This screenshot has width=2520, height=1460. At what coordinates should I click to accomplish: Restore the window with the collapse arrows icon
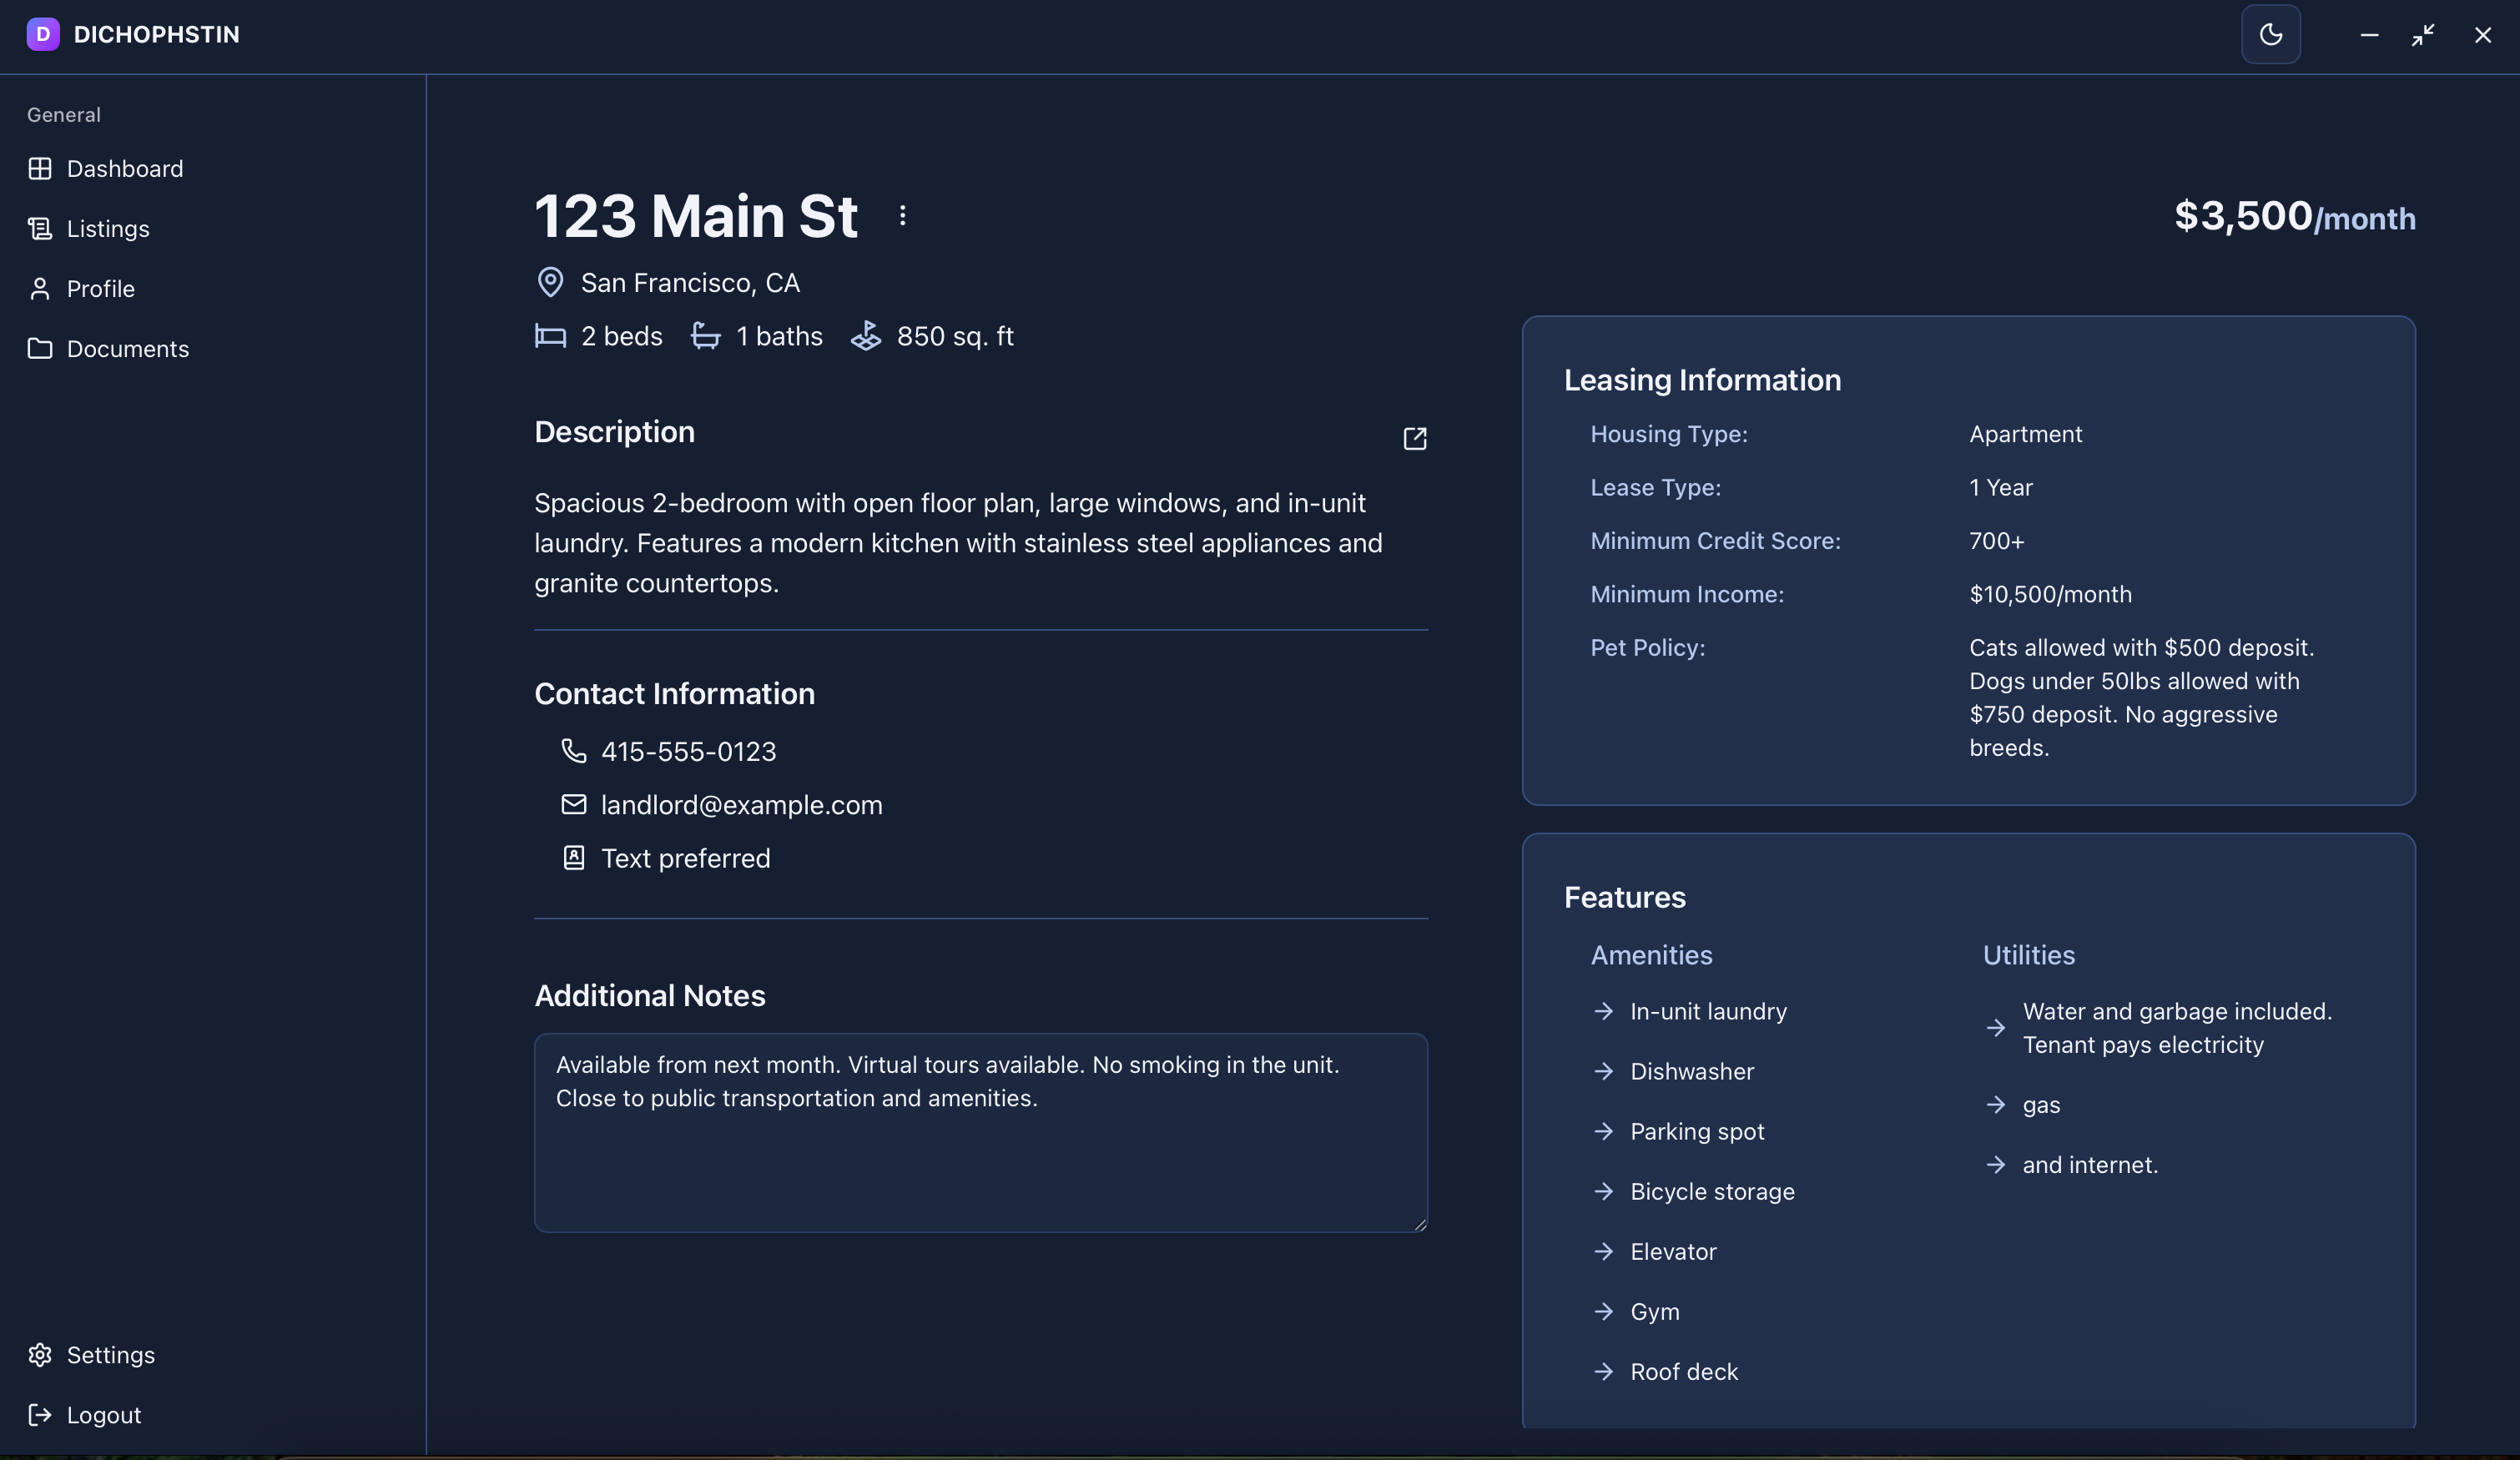click(x=2422, y=34)
